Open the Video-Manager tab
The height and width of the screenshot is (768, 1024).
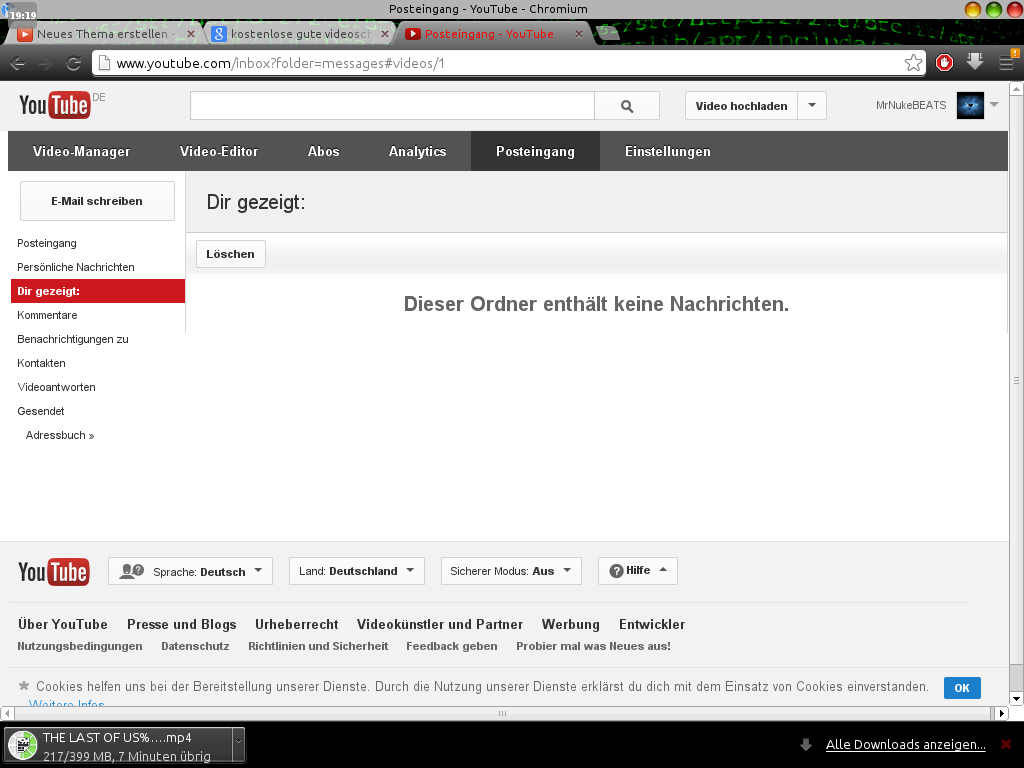pyautogui.click(x=81, y=151)
